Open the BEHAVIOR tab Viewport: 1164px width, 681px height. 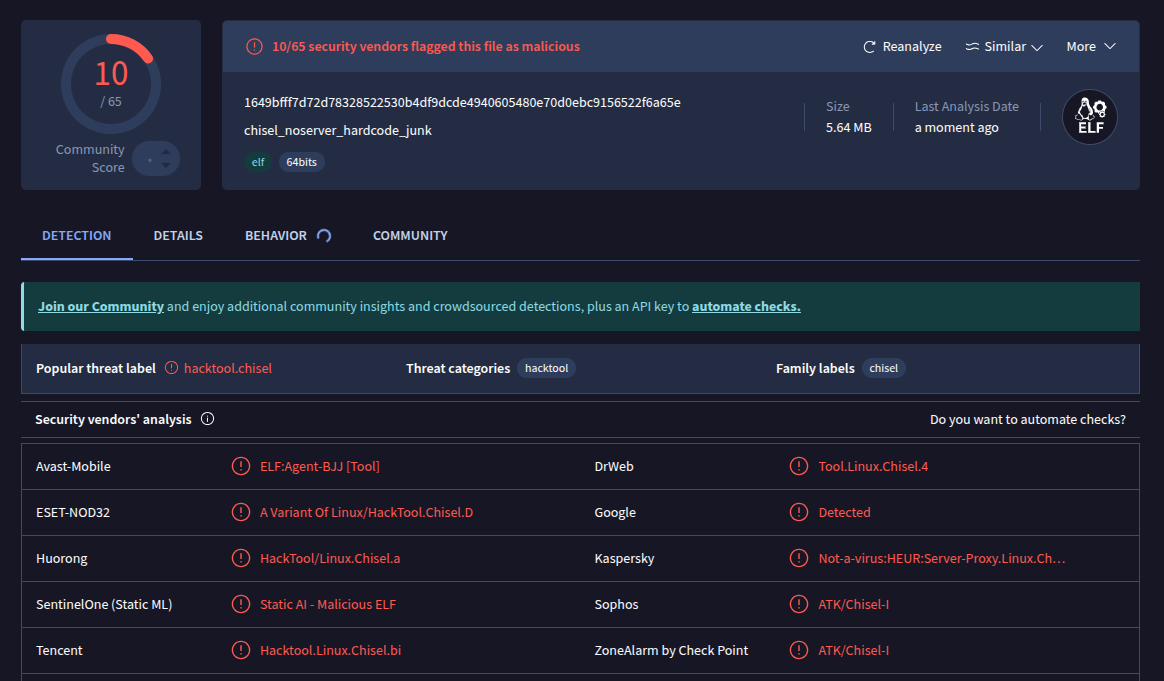(275, 235)
